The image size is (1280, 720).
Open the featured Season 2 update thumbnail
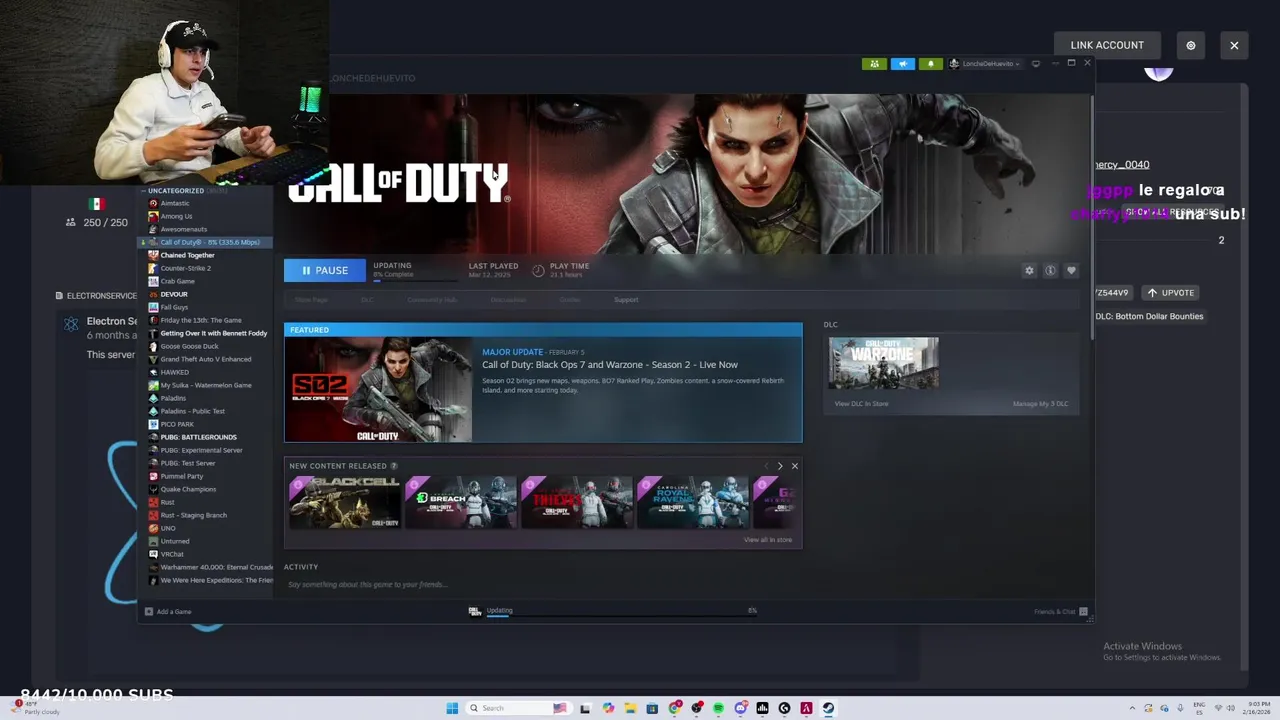(x=378, y=389)
